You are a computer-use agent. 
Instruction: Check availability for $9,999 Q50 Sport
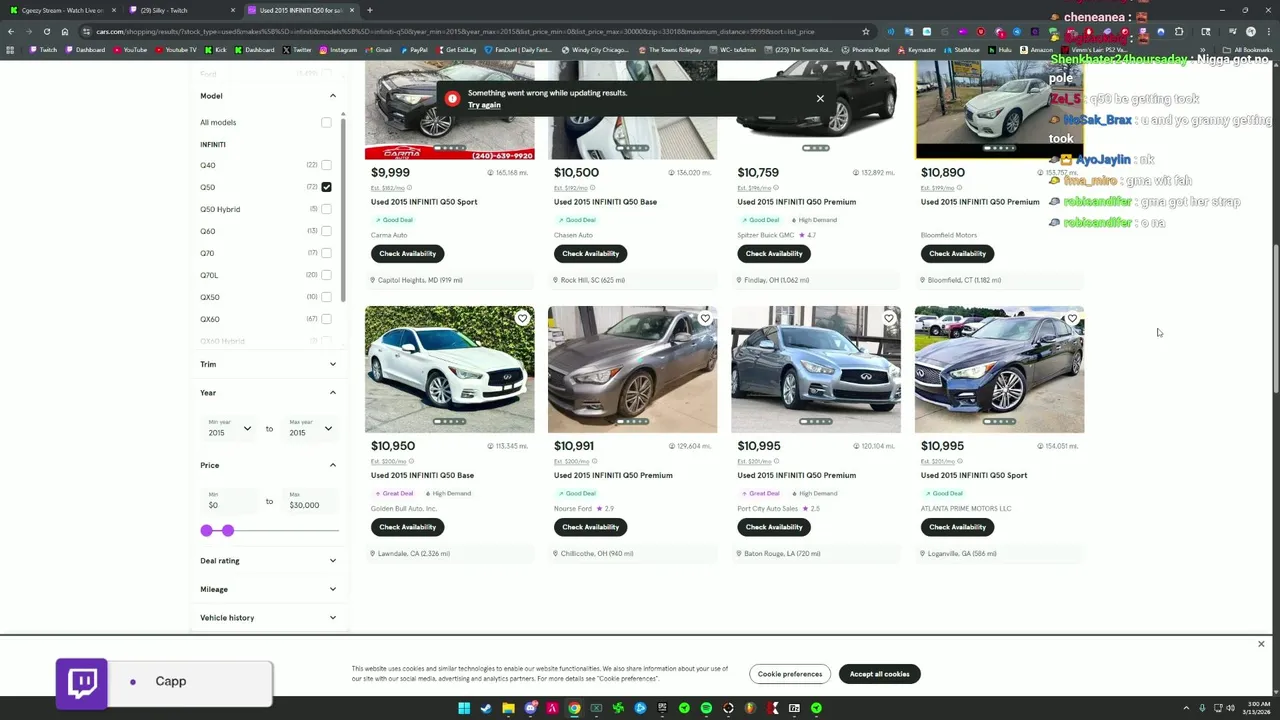[x=407, y=254]
